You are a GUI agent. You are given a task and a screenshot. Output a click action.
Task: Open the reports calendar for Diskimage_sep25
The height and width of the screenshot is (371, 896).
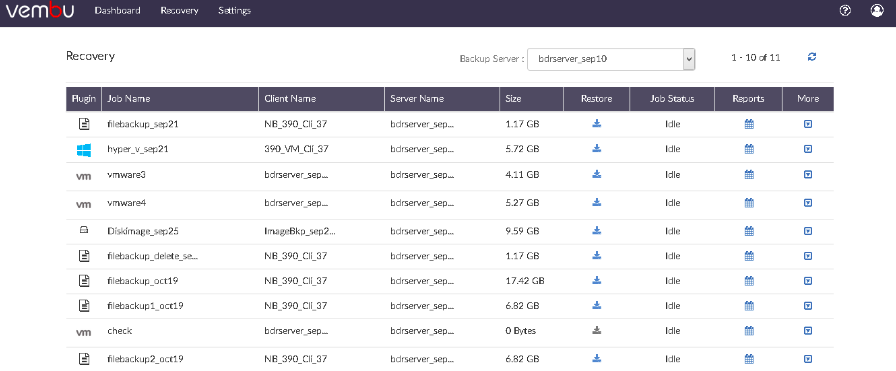(x=749, y=231)
